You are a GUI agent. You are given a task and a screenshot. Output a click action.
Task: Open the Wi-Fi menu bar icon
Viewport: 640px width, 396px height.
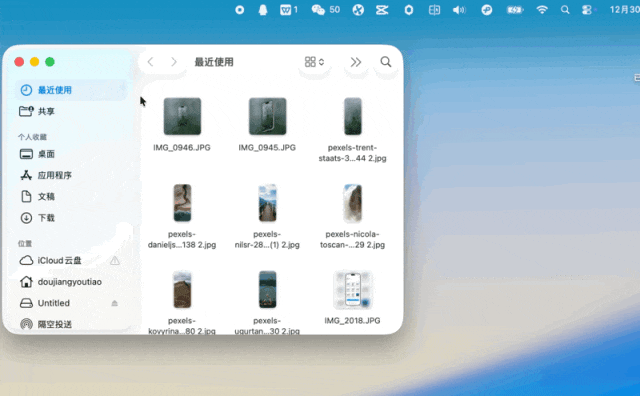[542, 10]
